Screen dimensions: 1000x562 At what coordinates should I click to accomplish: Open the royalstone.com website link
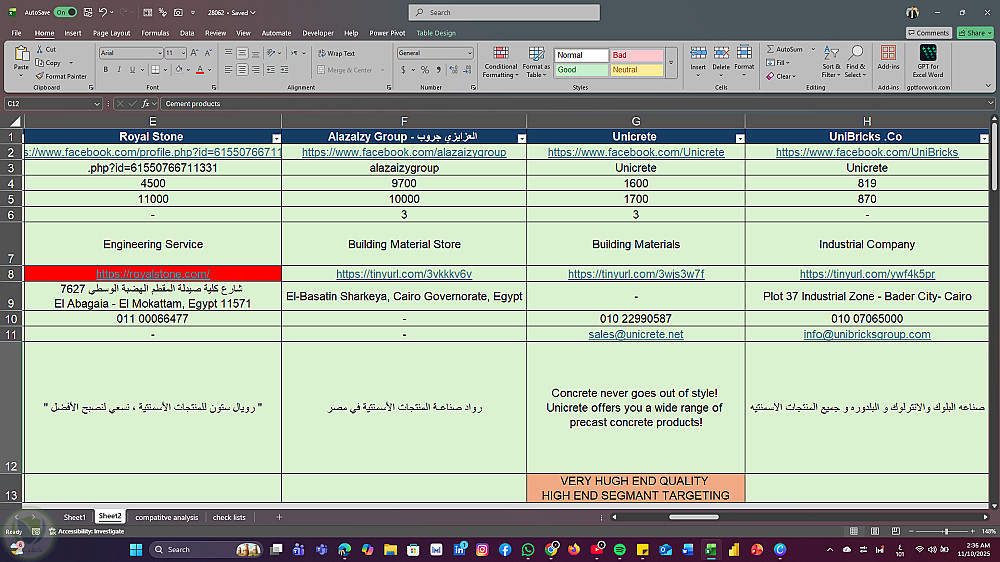click(153, 274)
